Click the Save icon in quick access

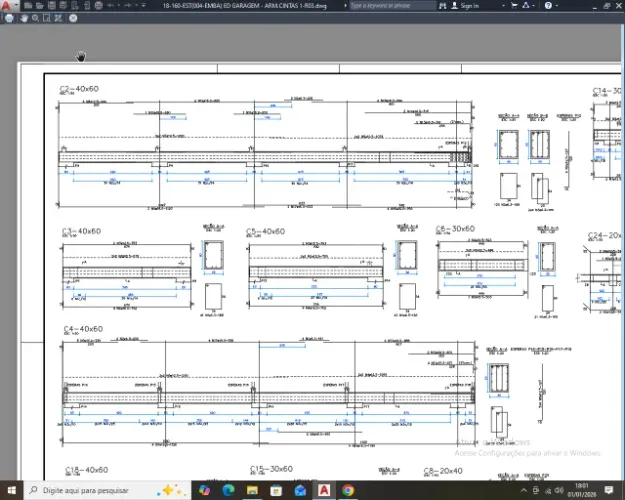click(x=51, y=6)
